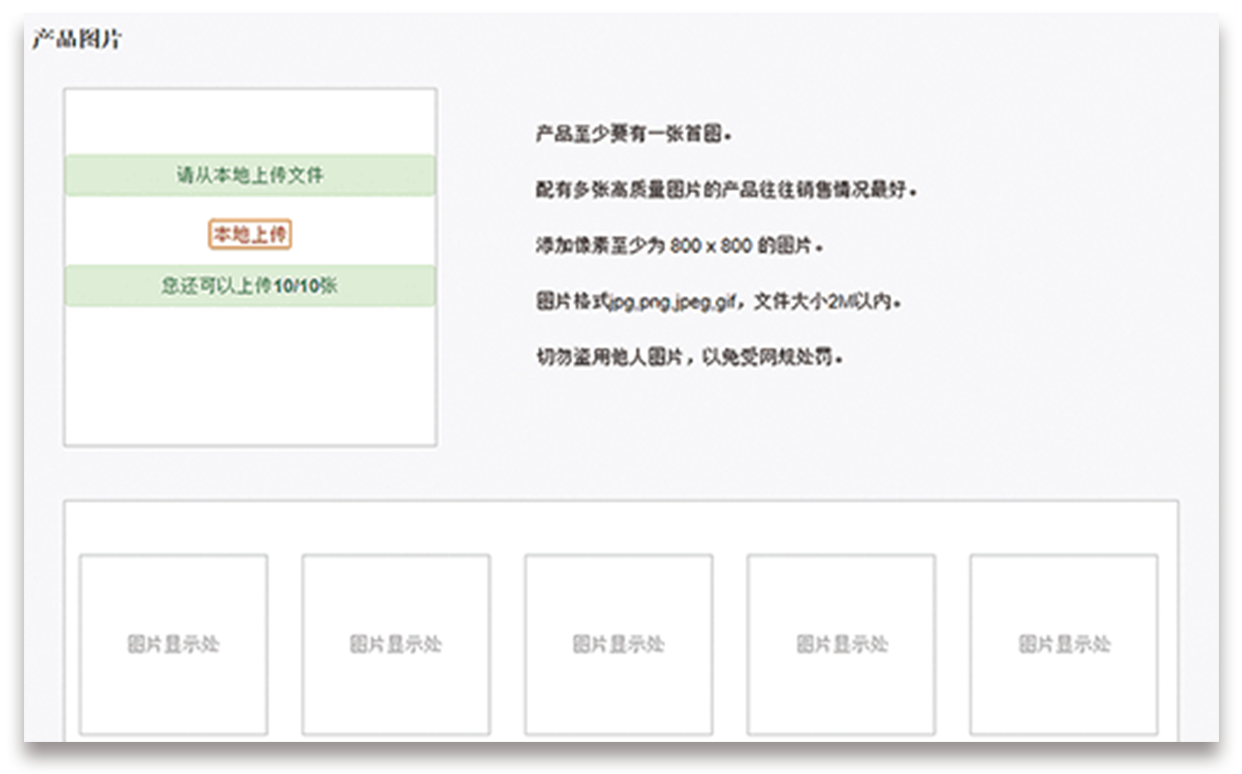The height and width of the screenshot is (774, 1242).
Task: Select the text 产品至少要有一张首图
Action: coord(634,134)
